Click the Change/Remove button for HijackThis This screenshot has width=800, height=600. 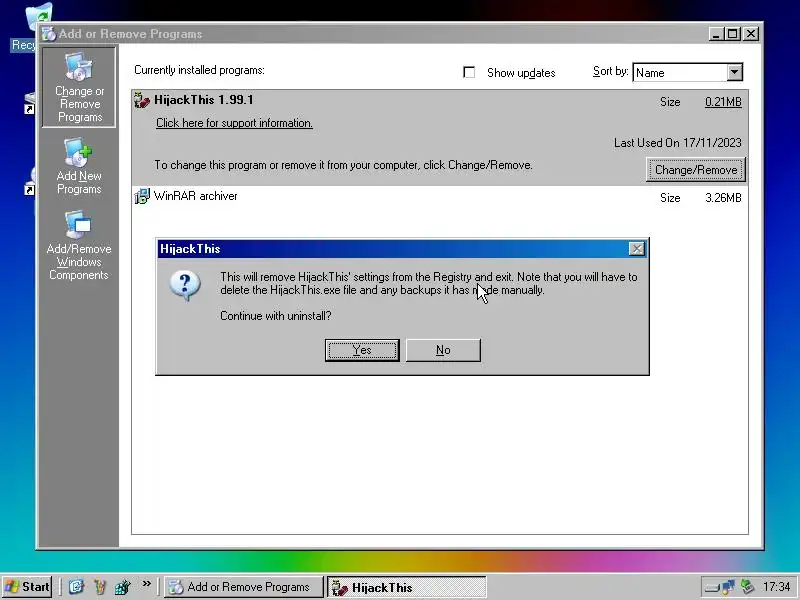(x=696, y=170)
